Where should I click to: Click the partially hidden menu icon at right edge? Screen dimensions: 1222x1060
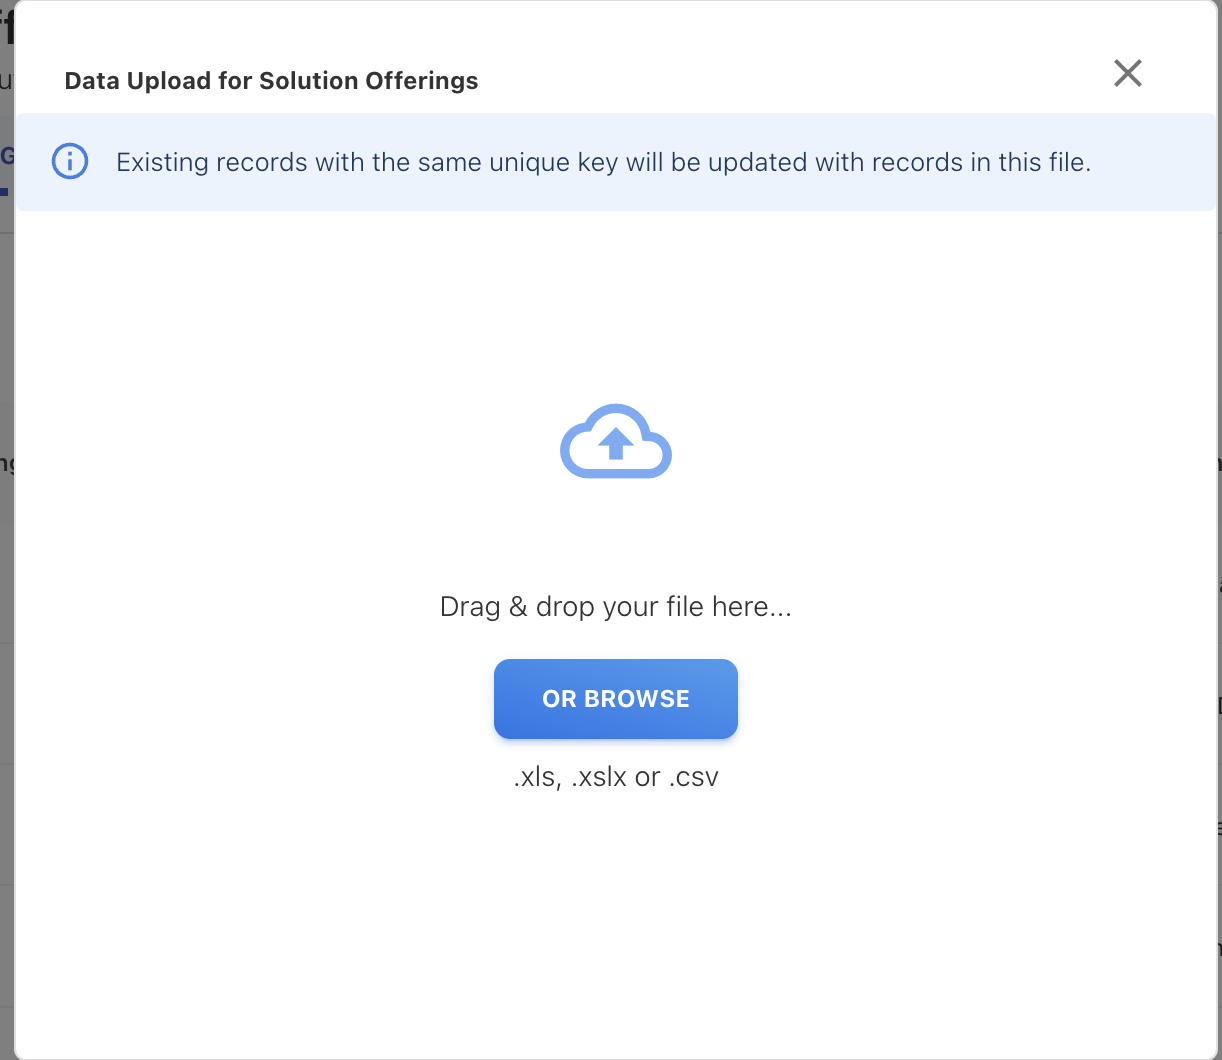pos(1219,828)
